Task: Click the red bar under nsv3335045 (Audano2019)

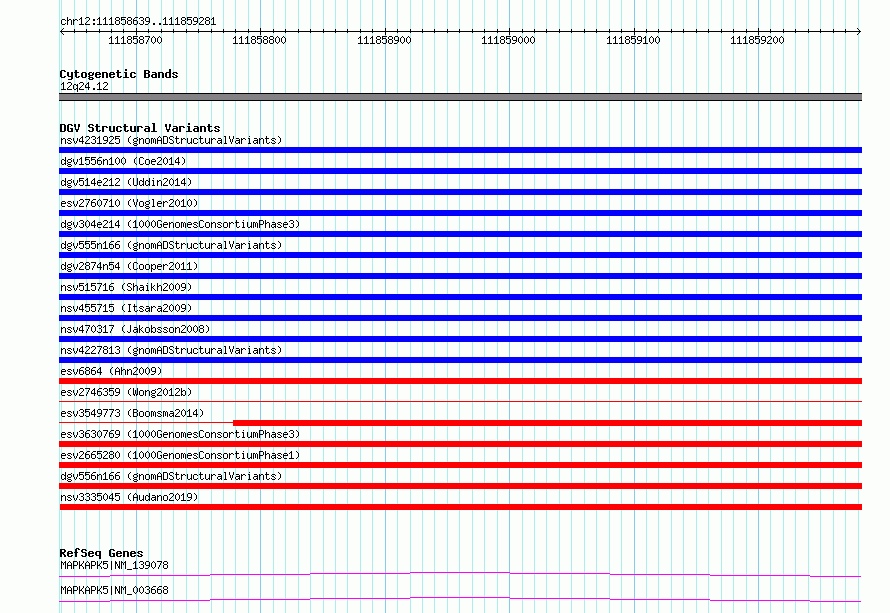Action: click(x=460, y=507)
